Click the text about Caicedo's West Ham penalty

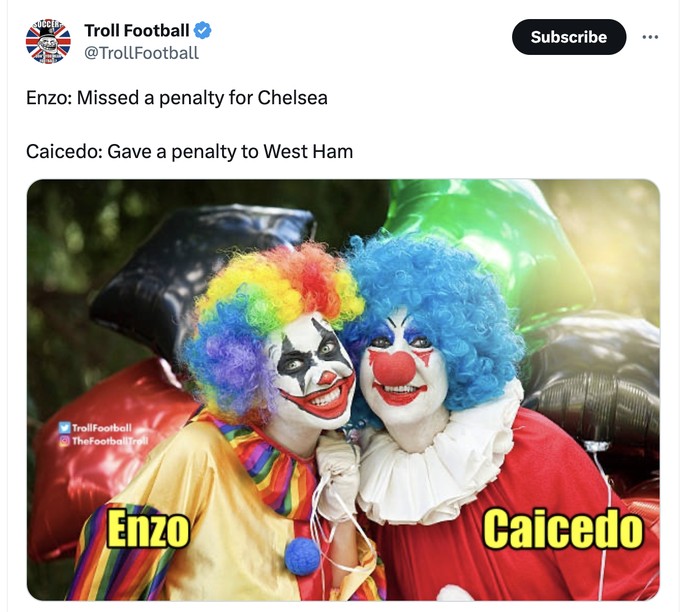(189, 151)
